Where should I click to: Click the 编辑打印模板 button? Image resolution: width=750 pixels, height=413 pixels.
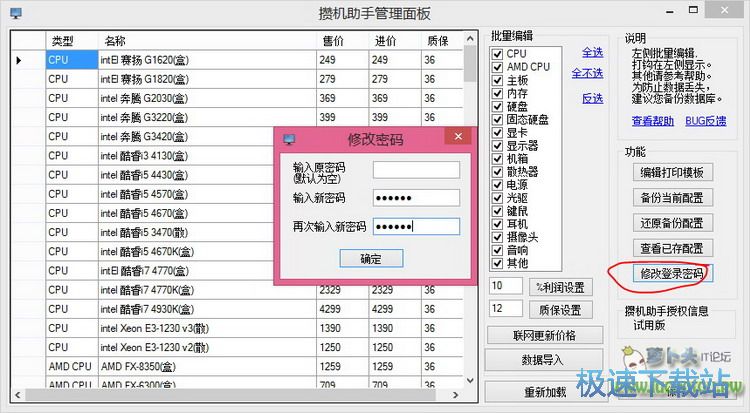click(673, 172)
